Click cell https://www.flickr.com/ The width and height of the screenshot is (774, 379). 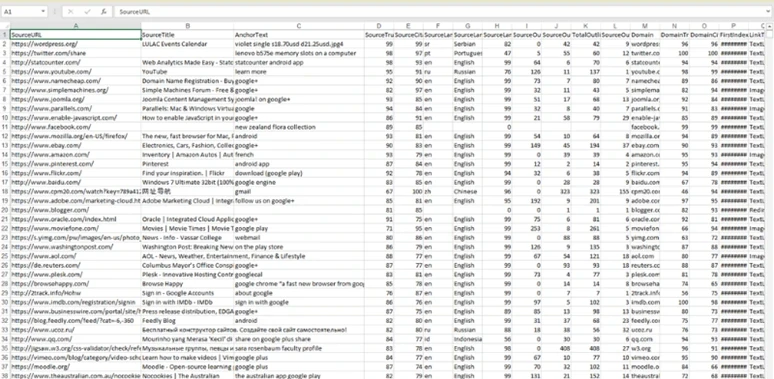click(76, 173)
